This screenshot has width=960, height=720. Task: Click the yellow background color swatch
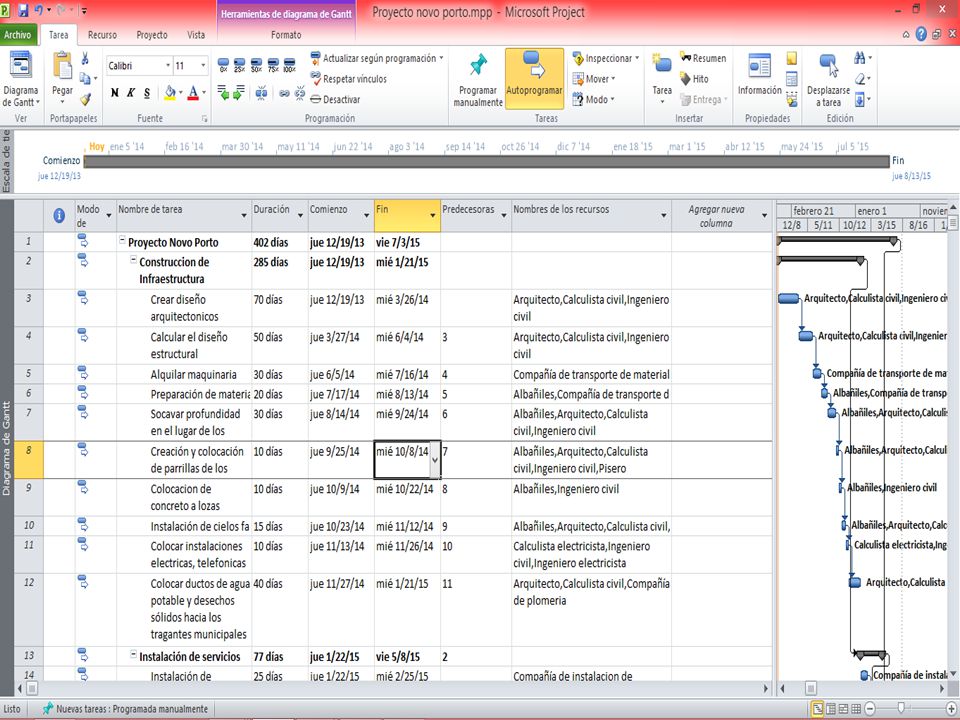click(170, 93)
